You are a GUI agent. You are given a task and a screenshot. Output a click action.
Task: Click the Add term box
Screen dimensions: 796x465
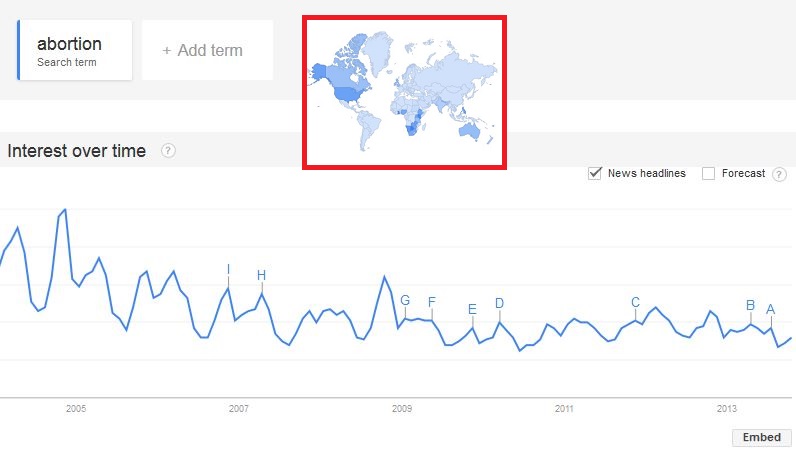pyautogui.click(x=208, y=50)
